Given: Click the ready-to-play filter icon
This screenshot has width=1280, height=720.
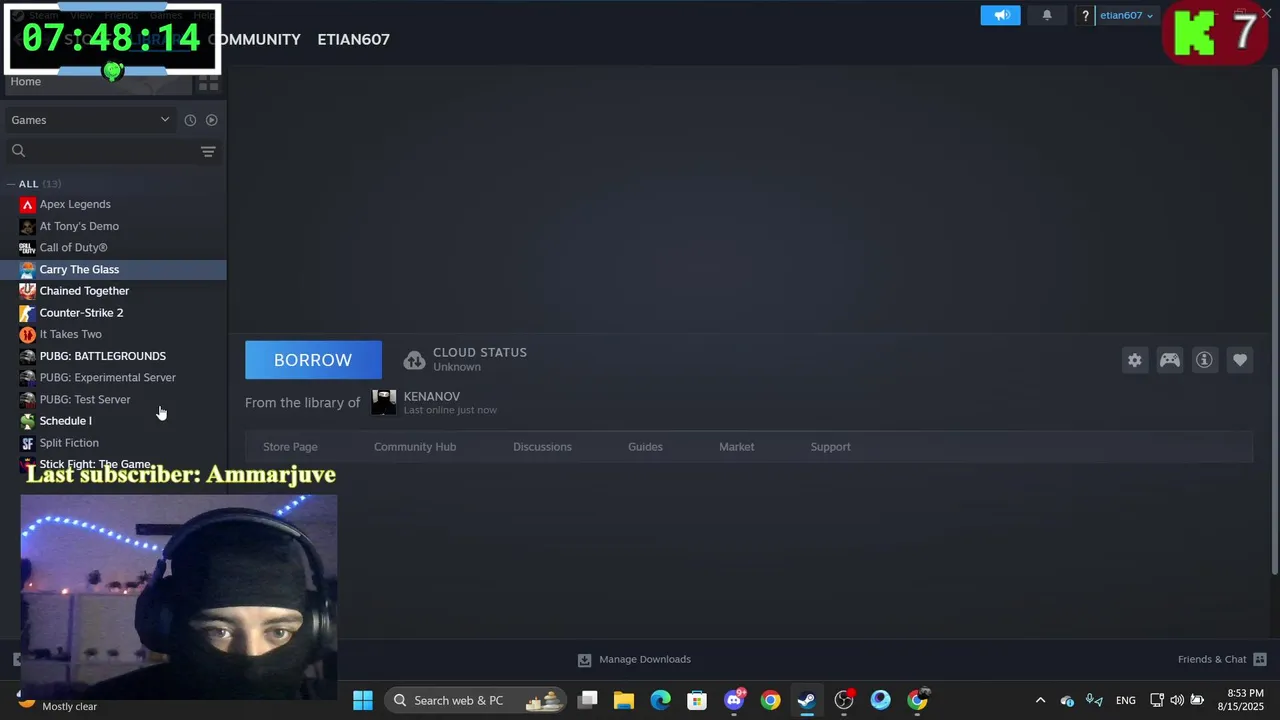Looking at the screenshot, I should [x=211, y=120].
